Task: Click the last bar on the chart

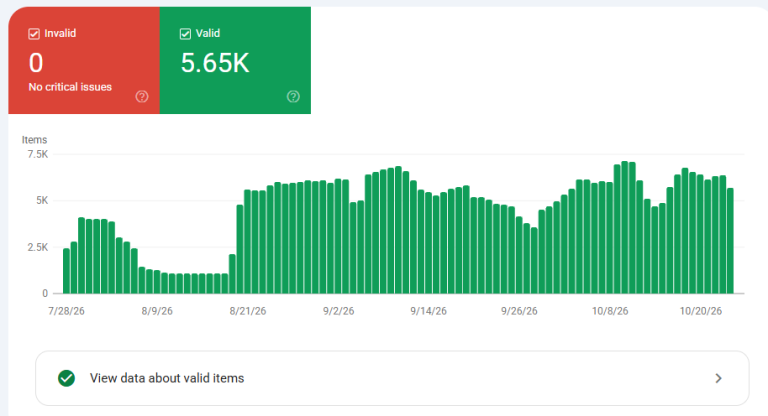Action: pyautogui.click(x=730, y=241)
